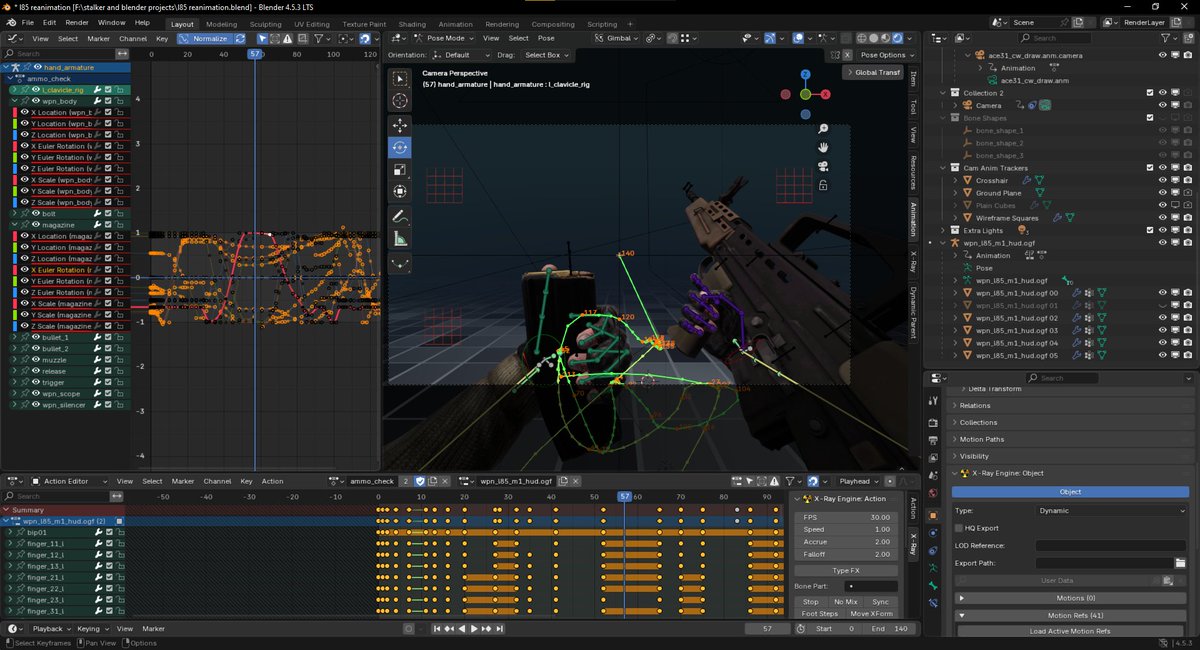Click the Type FX button
The image size is (1200, 650).
click(846, 570)
